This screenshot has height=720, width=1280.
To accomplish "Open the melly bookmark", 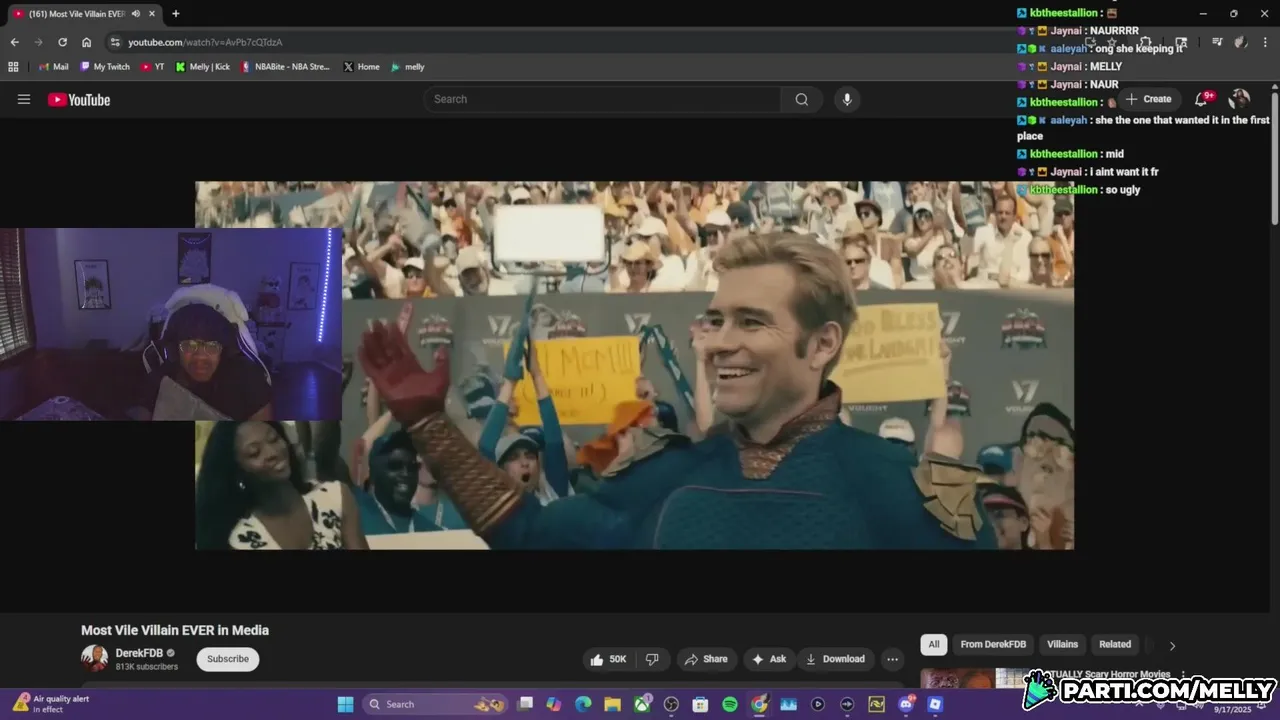I will [408, 67].
